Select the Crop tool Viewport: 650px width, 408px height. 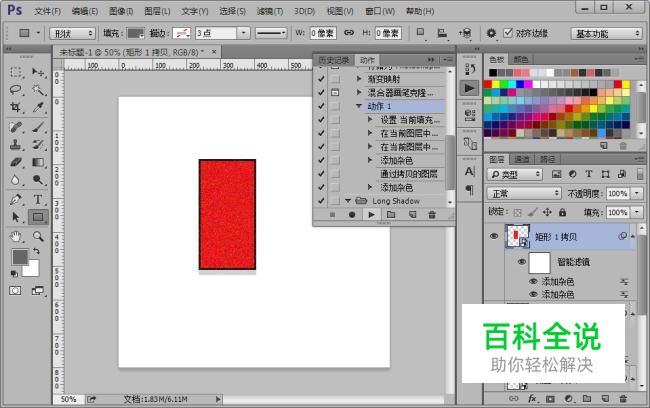pos(16,107)
